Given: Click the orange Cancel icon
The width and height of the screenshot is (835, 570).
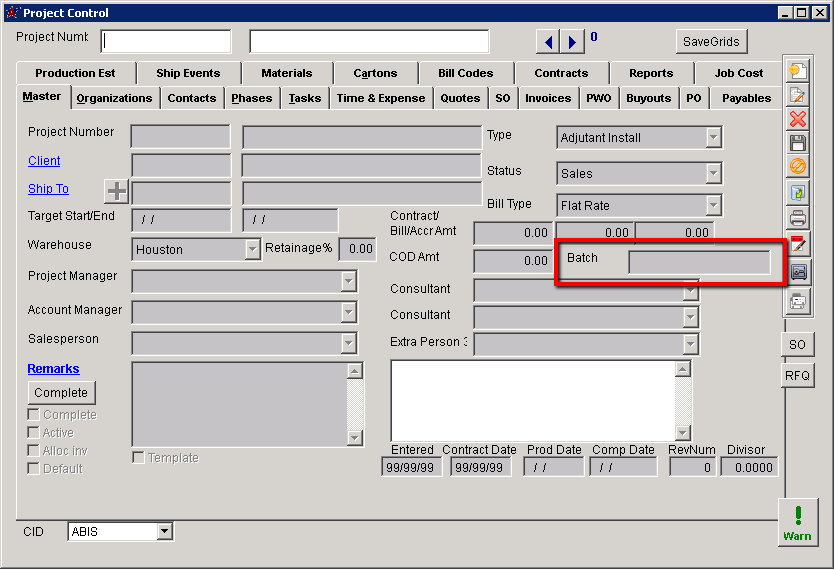Looking at the screenshot, I should pos(797,167).
